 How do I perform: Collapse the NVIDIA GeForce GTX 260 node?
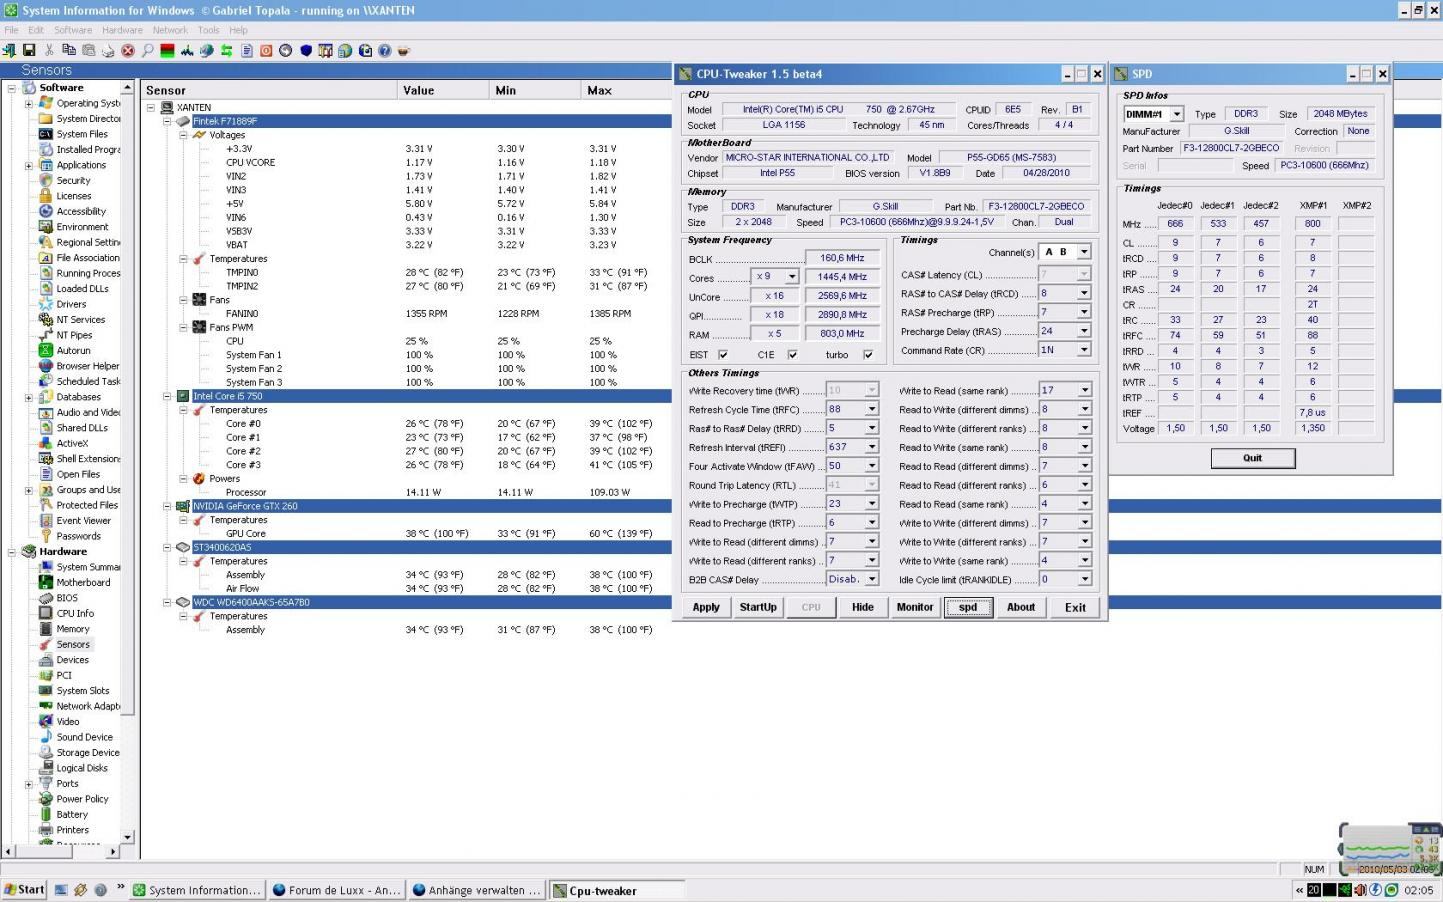168,506
